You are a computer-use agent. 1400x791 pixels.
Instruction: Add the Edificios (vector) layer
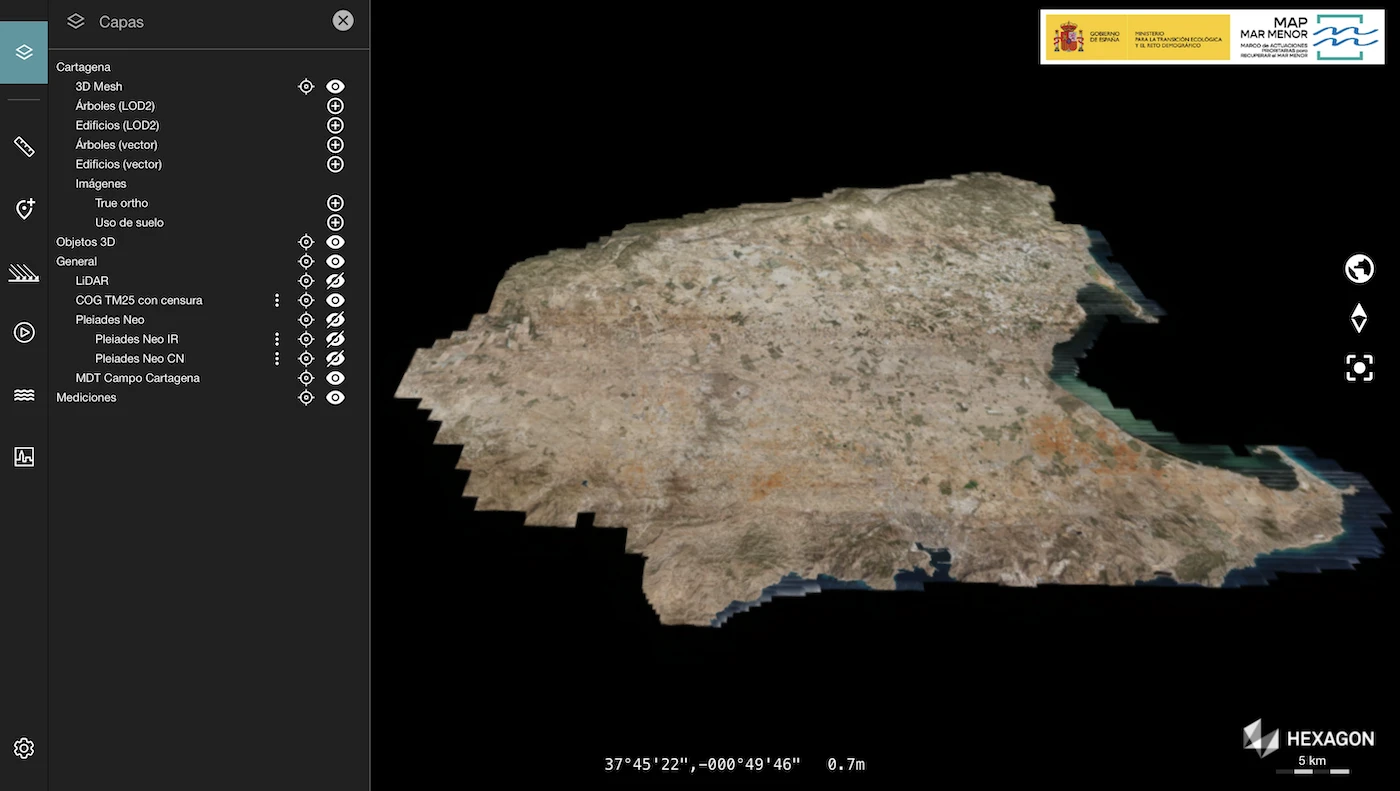click(x=335, y=164)
